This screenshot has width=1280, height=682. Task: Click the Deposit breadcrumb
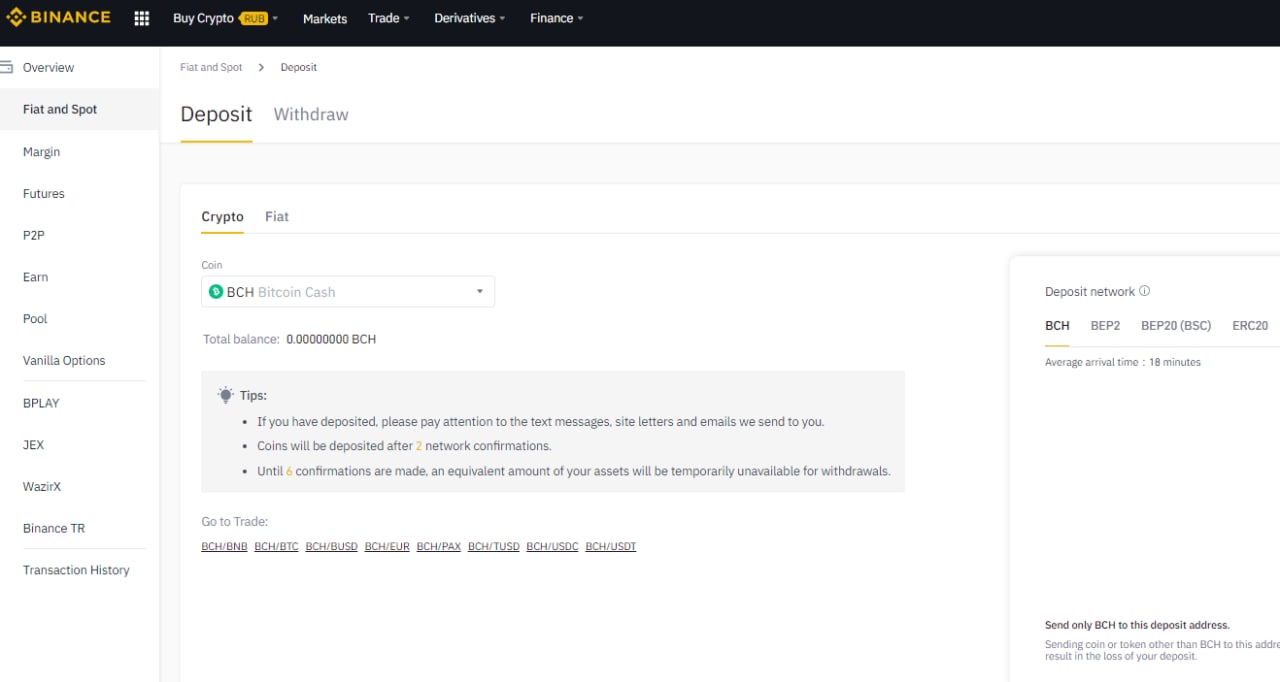298,67
